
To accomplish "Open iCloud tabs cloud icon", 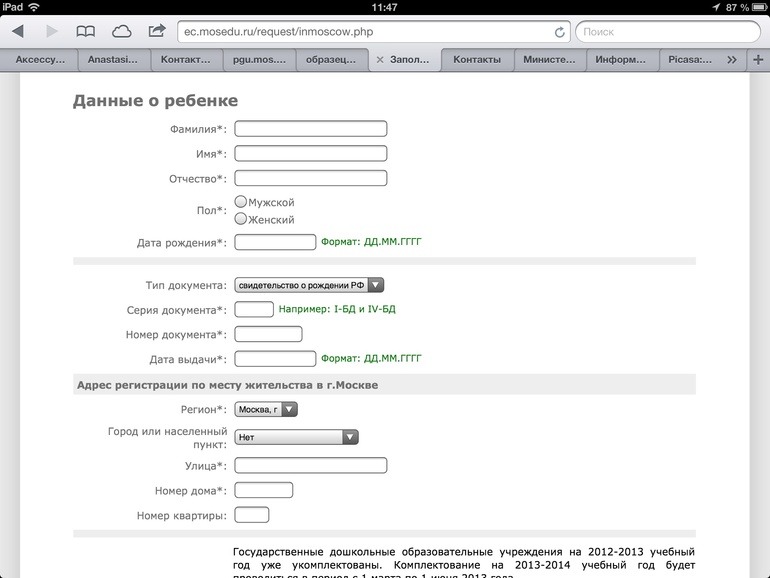I will point(121,32).
